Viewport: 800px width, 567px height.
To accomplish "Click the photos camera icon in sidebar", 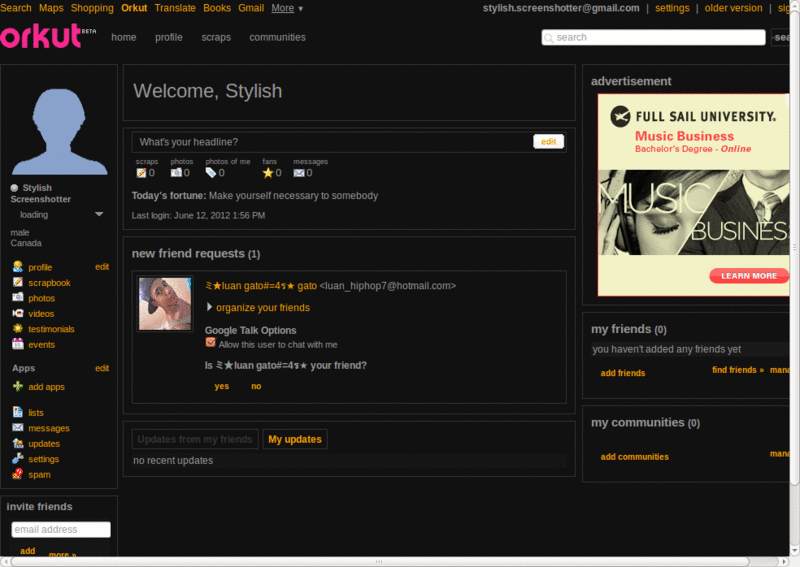I will point(18,297).
